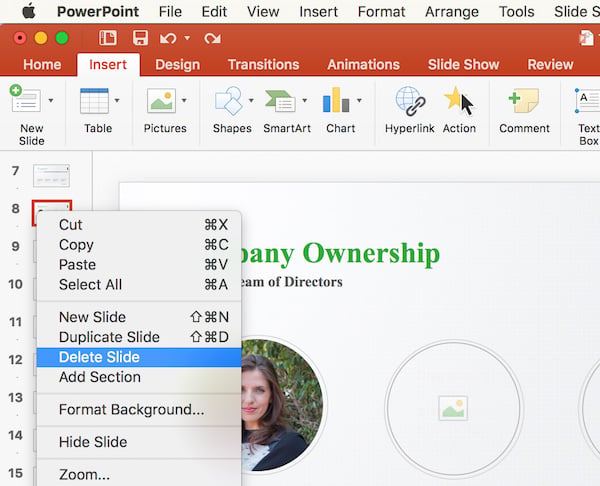Open the Shapes dropdown arrow
This screenshot has width=600, height=486.
[251, 100]
